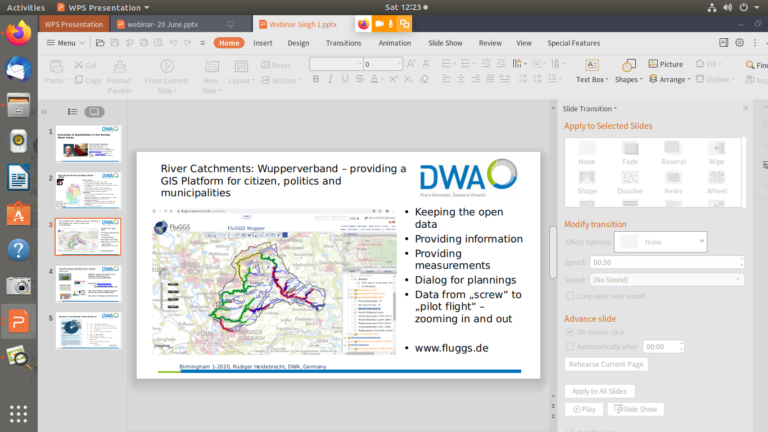
Task: Launch Firefox from the Ubuntu dock
Action: click(x=17, y=33)
